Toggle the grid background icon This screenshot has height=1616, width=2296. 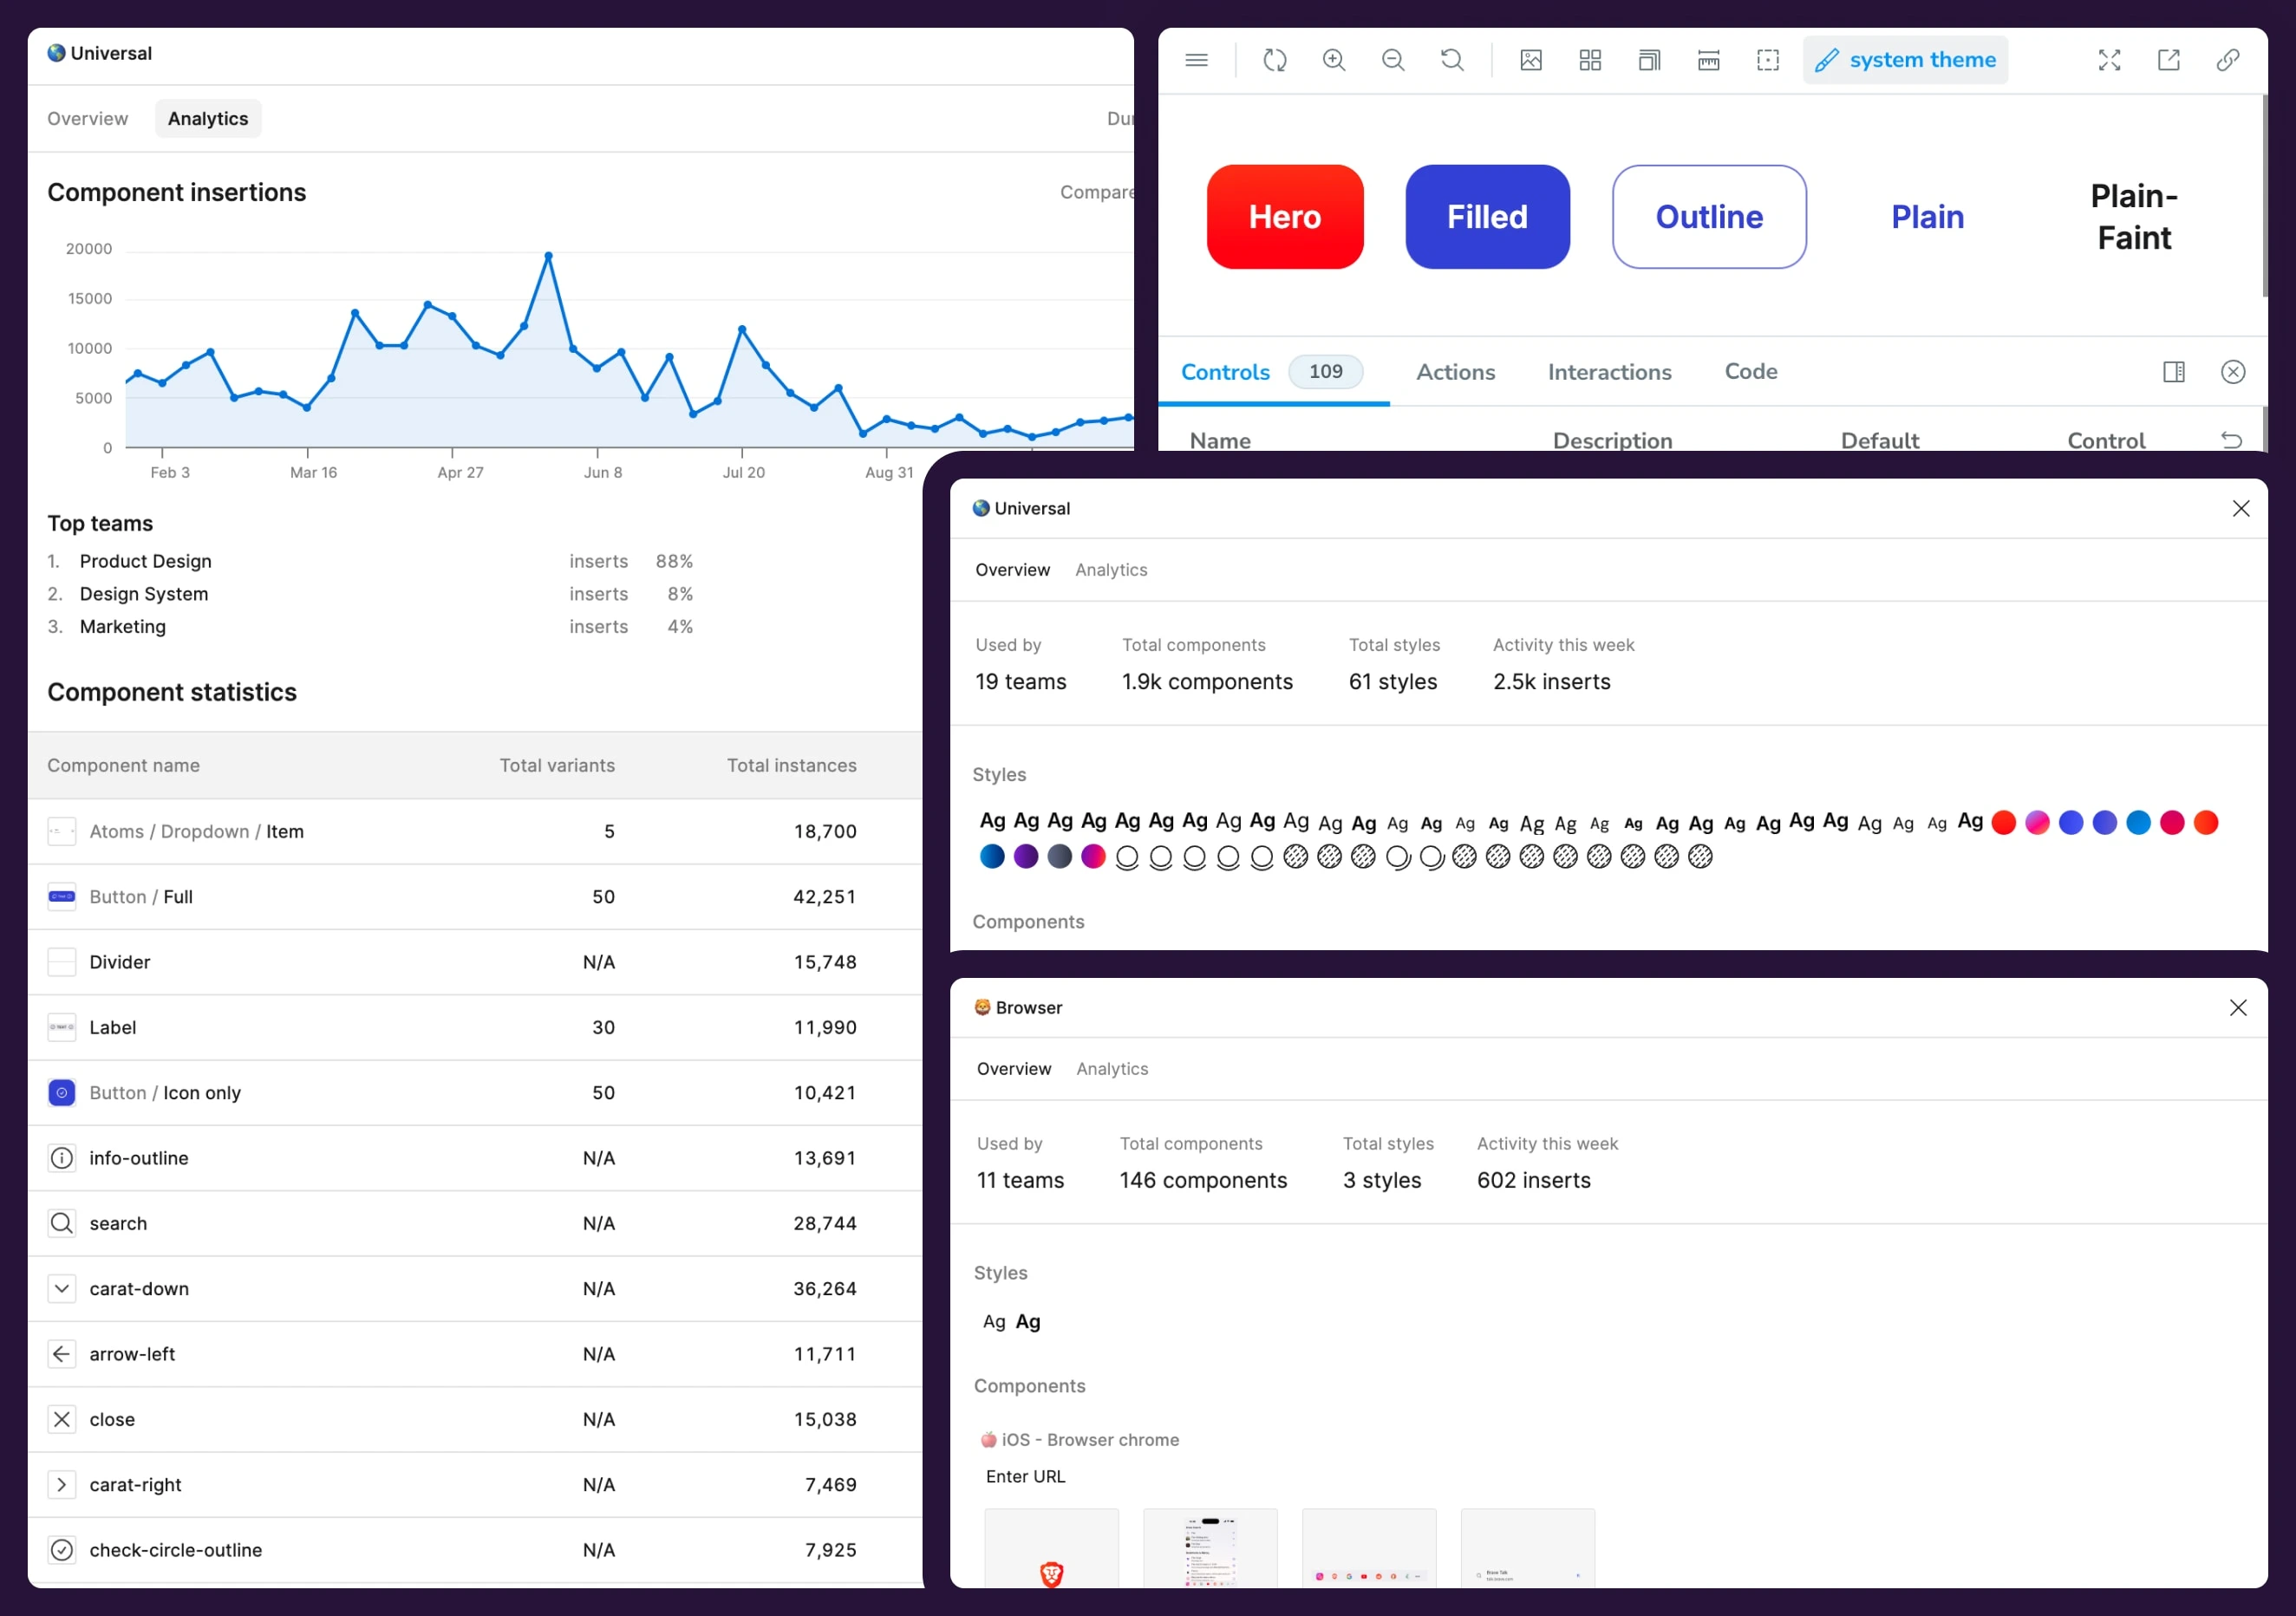pyautogui.click(x=1590, y=60)
